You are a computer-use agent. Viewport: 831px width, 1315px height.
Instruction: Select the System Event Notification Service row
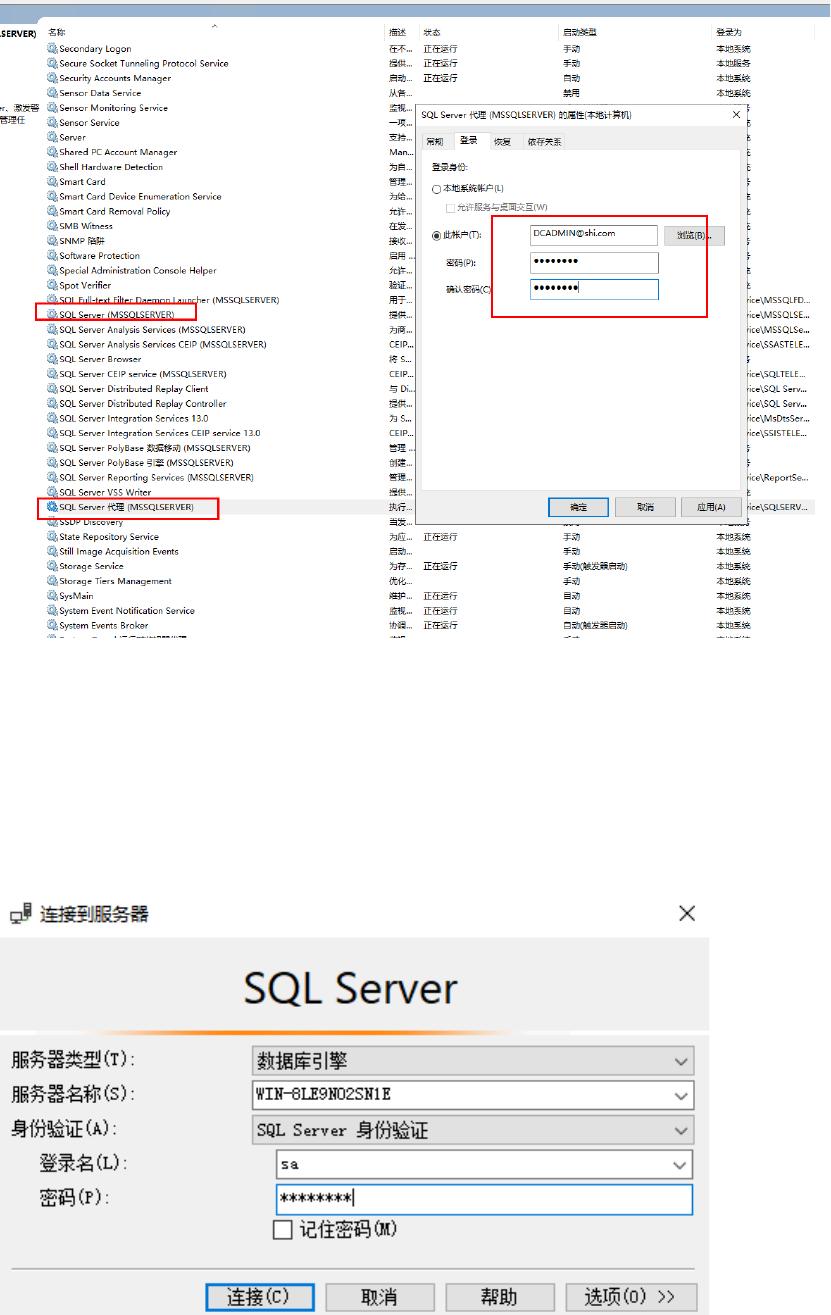point(127,611)
